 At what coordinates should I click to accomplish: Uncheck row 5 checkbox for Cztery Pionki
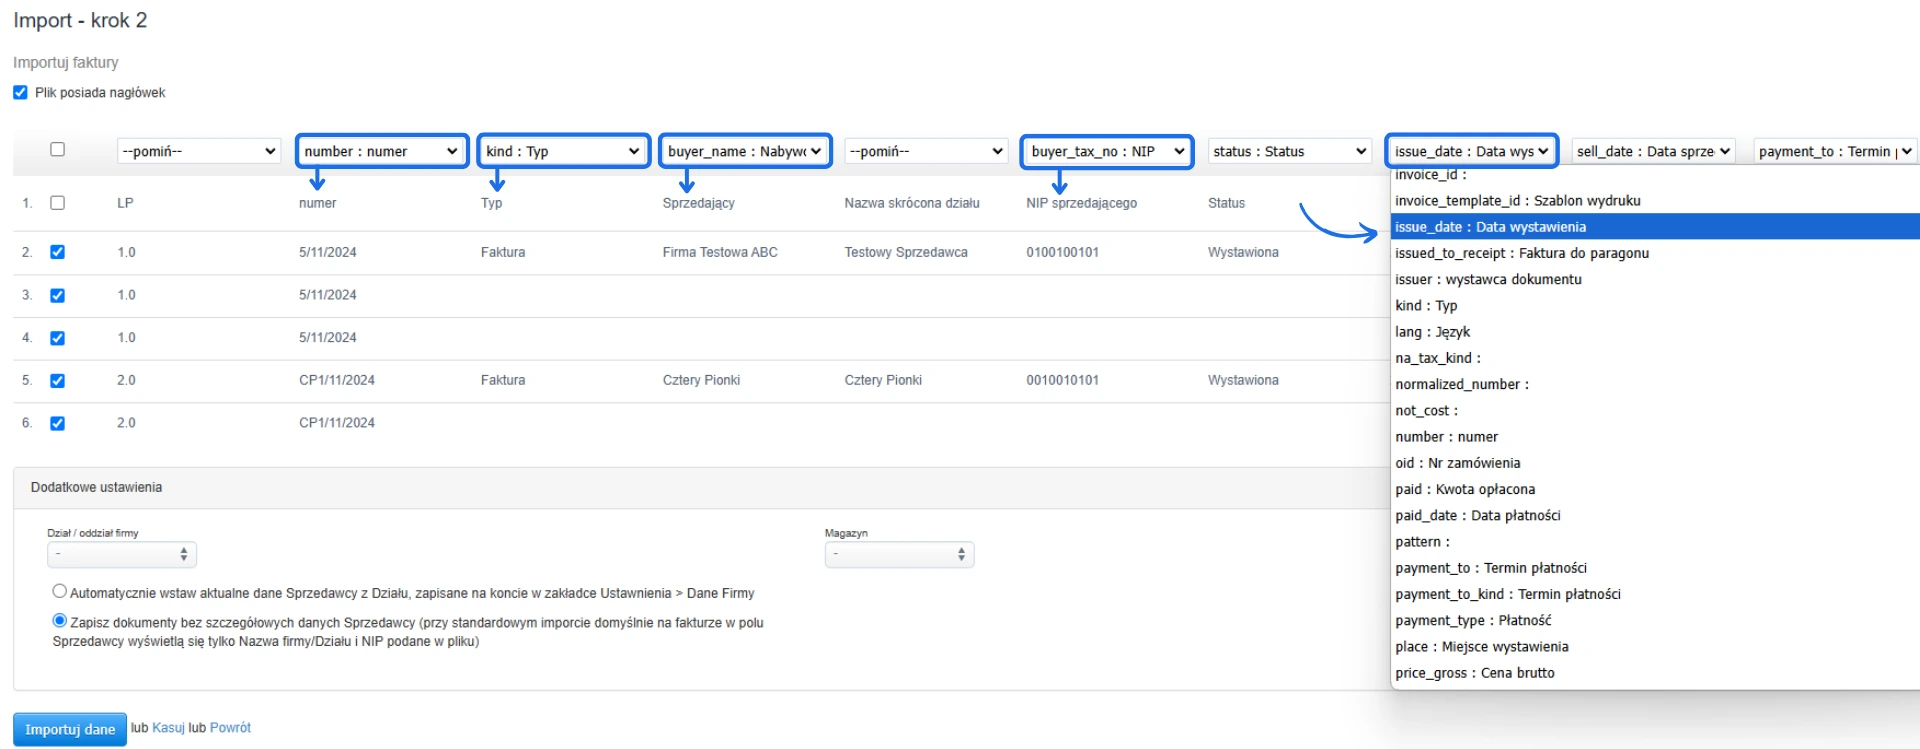58,380
